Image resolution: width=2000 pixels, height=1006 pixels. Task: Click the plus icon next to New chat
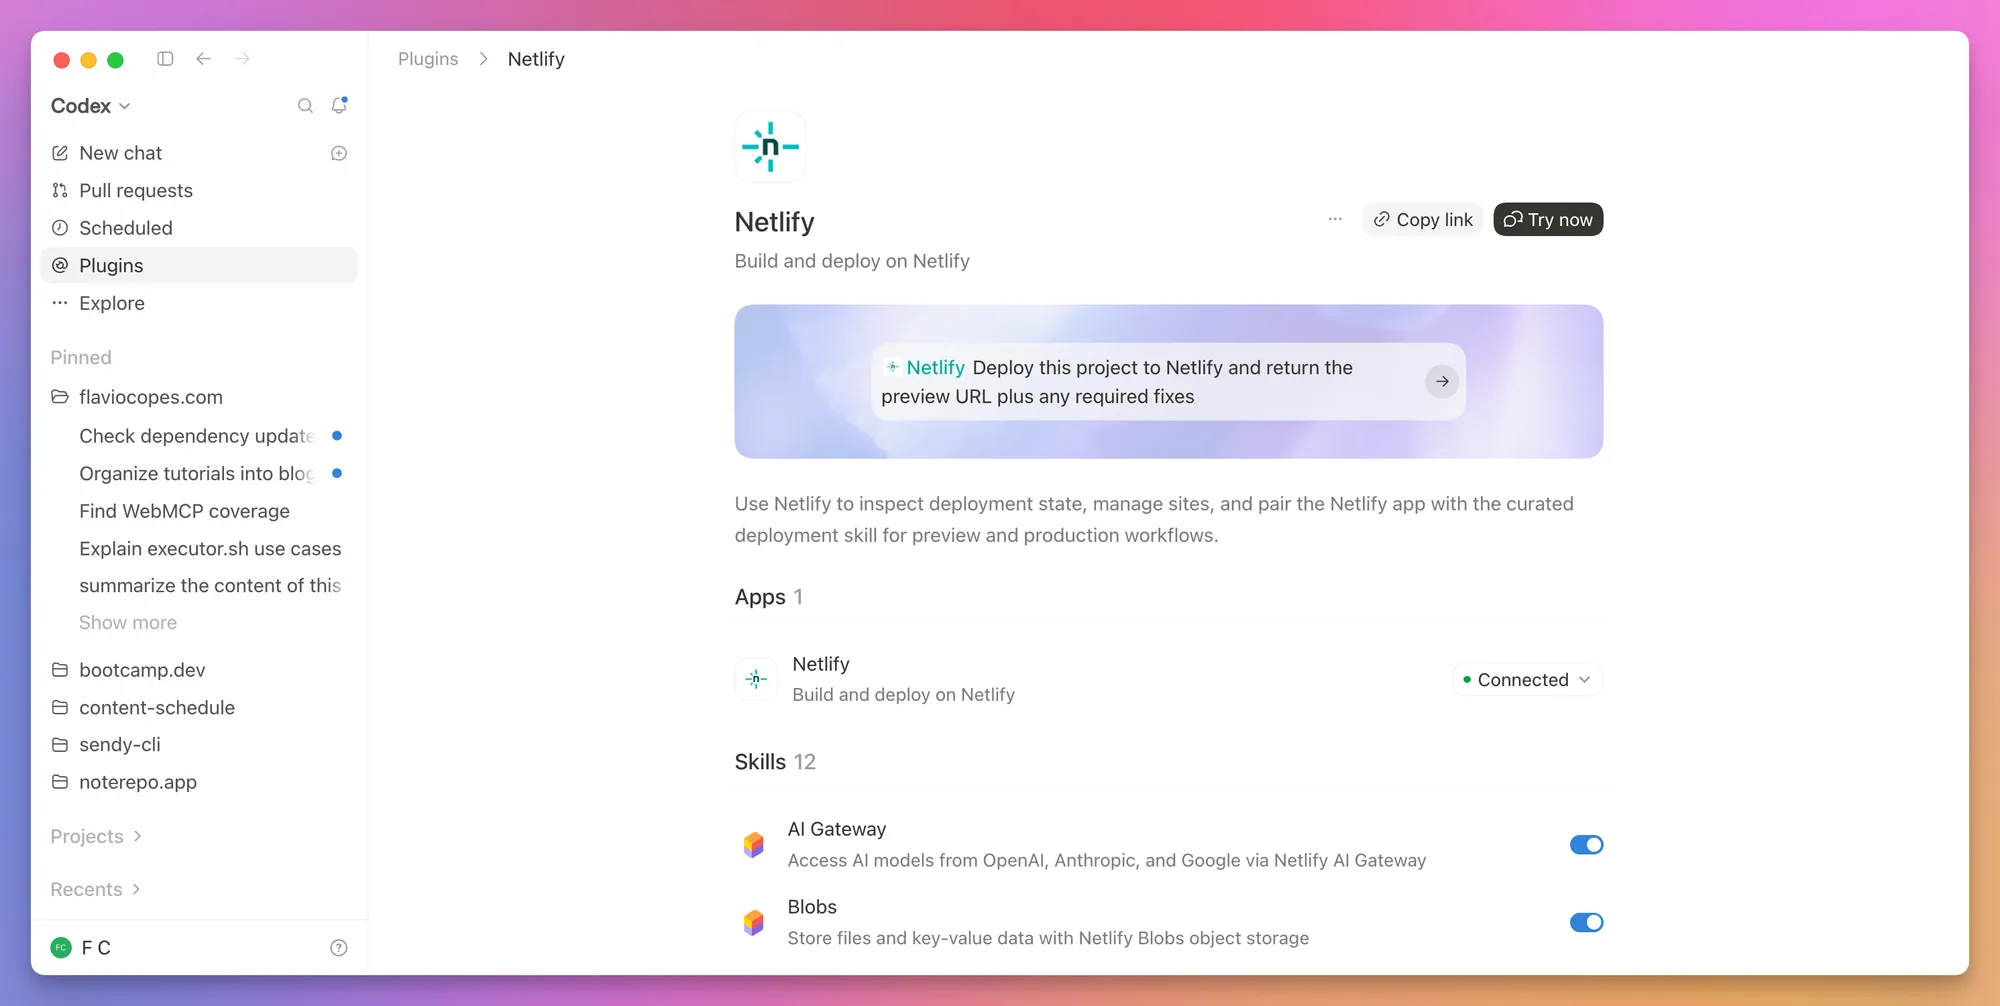(339, 153)
